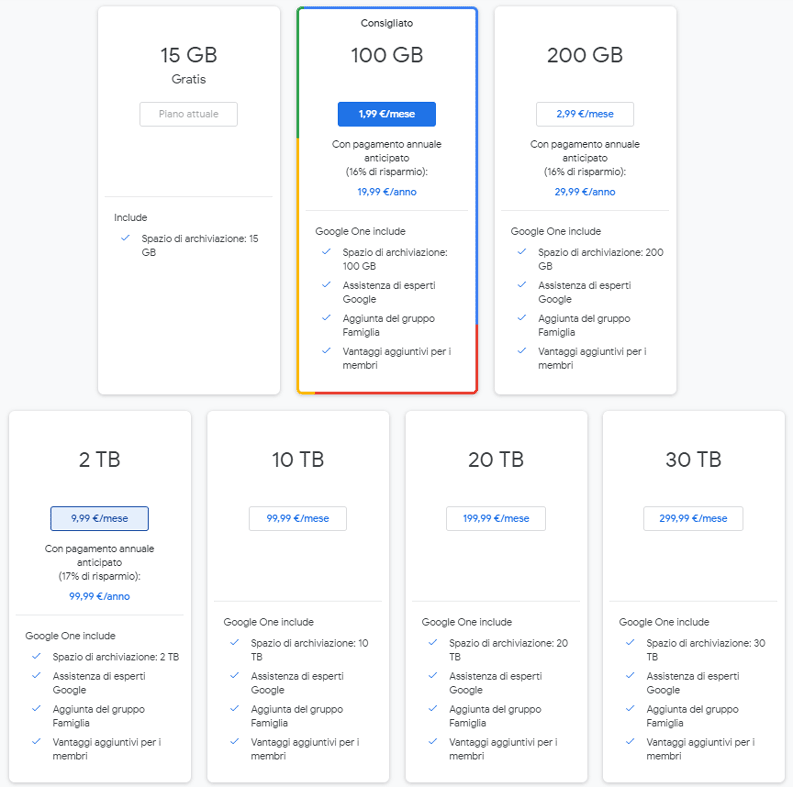Click 'Google One include' in the 20 TB card
Viewport: 793px width, 787px height.
(x=467, y=622)
